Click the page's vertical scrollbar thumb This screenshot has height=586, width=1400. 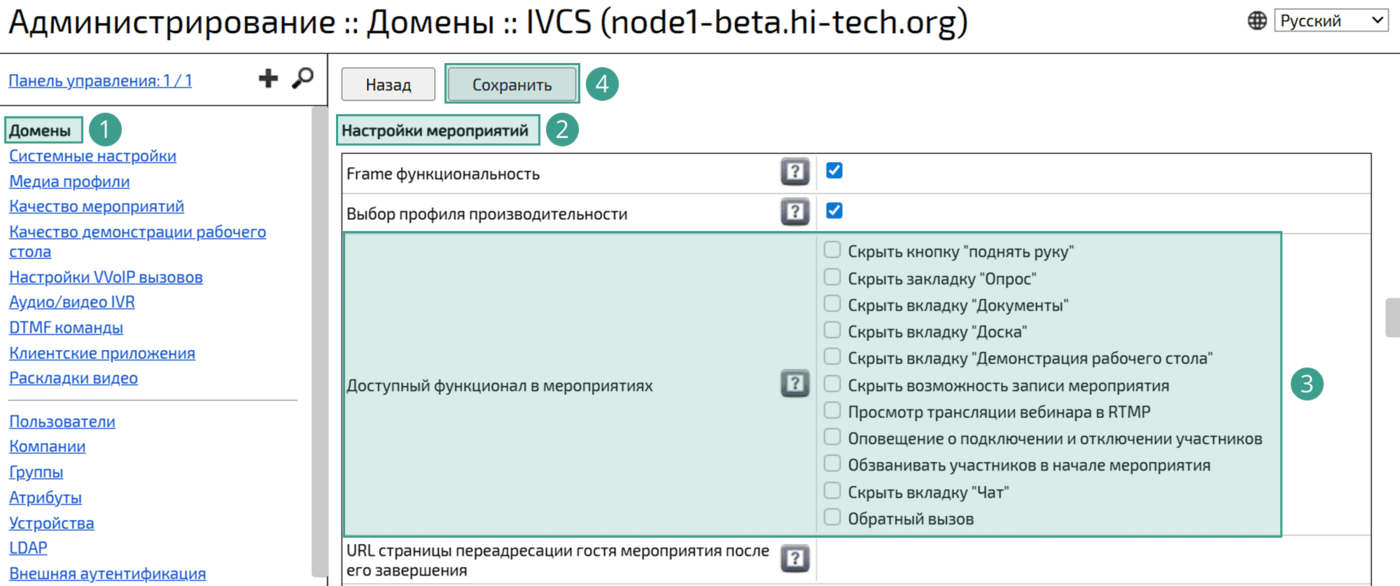(x=1391, y=318)
